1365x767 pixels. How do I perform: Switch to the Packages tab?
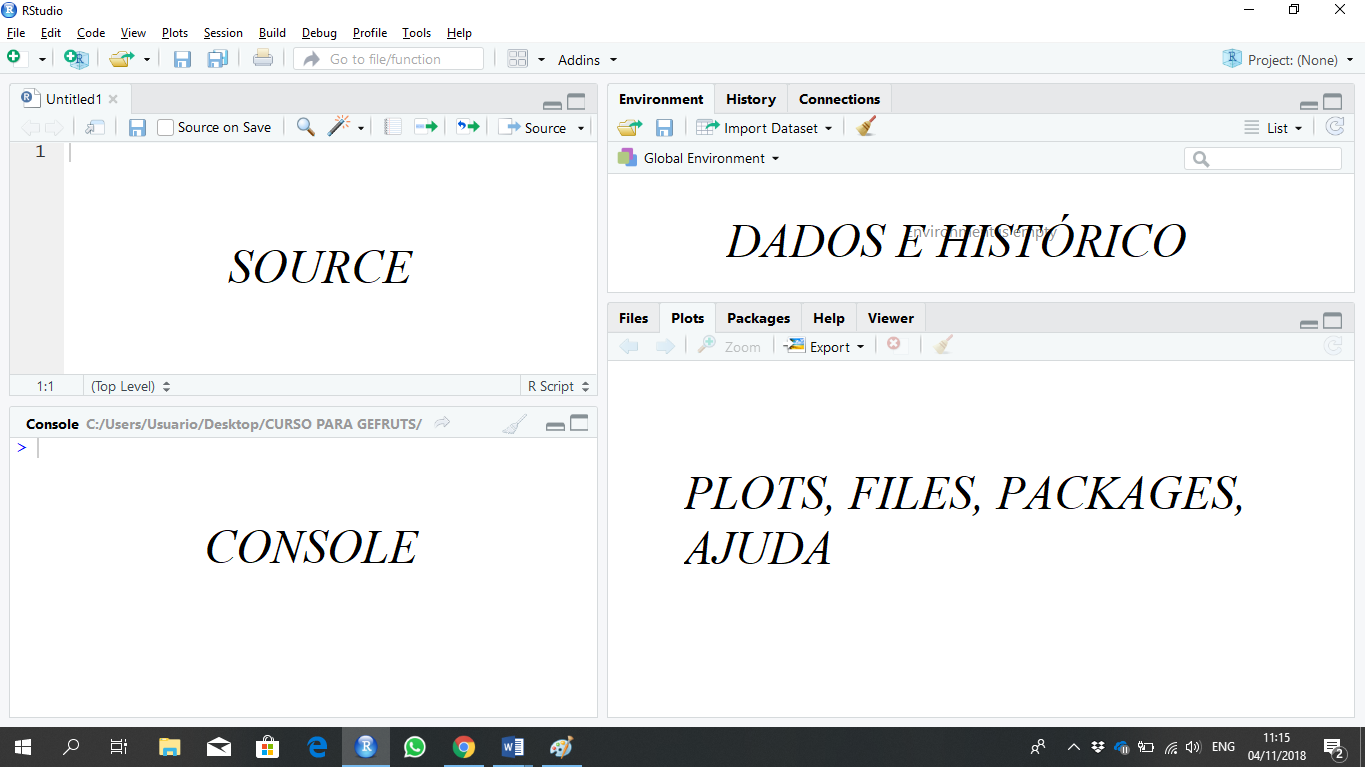coord(758,318)
